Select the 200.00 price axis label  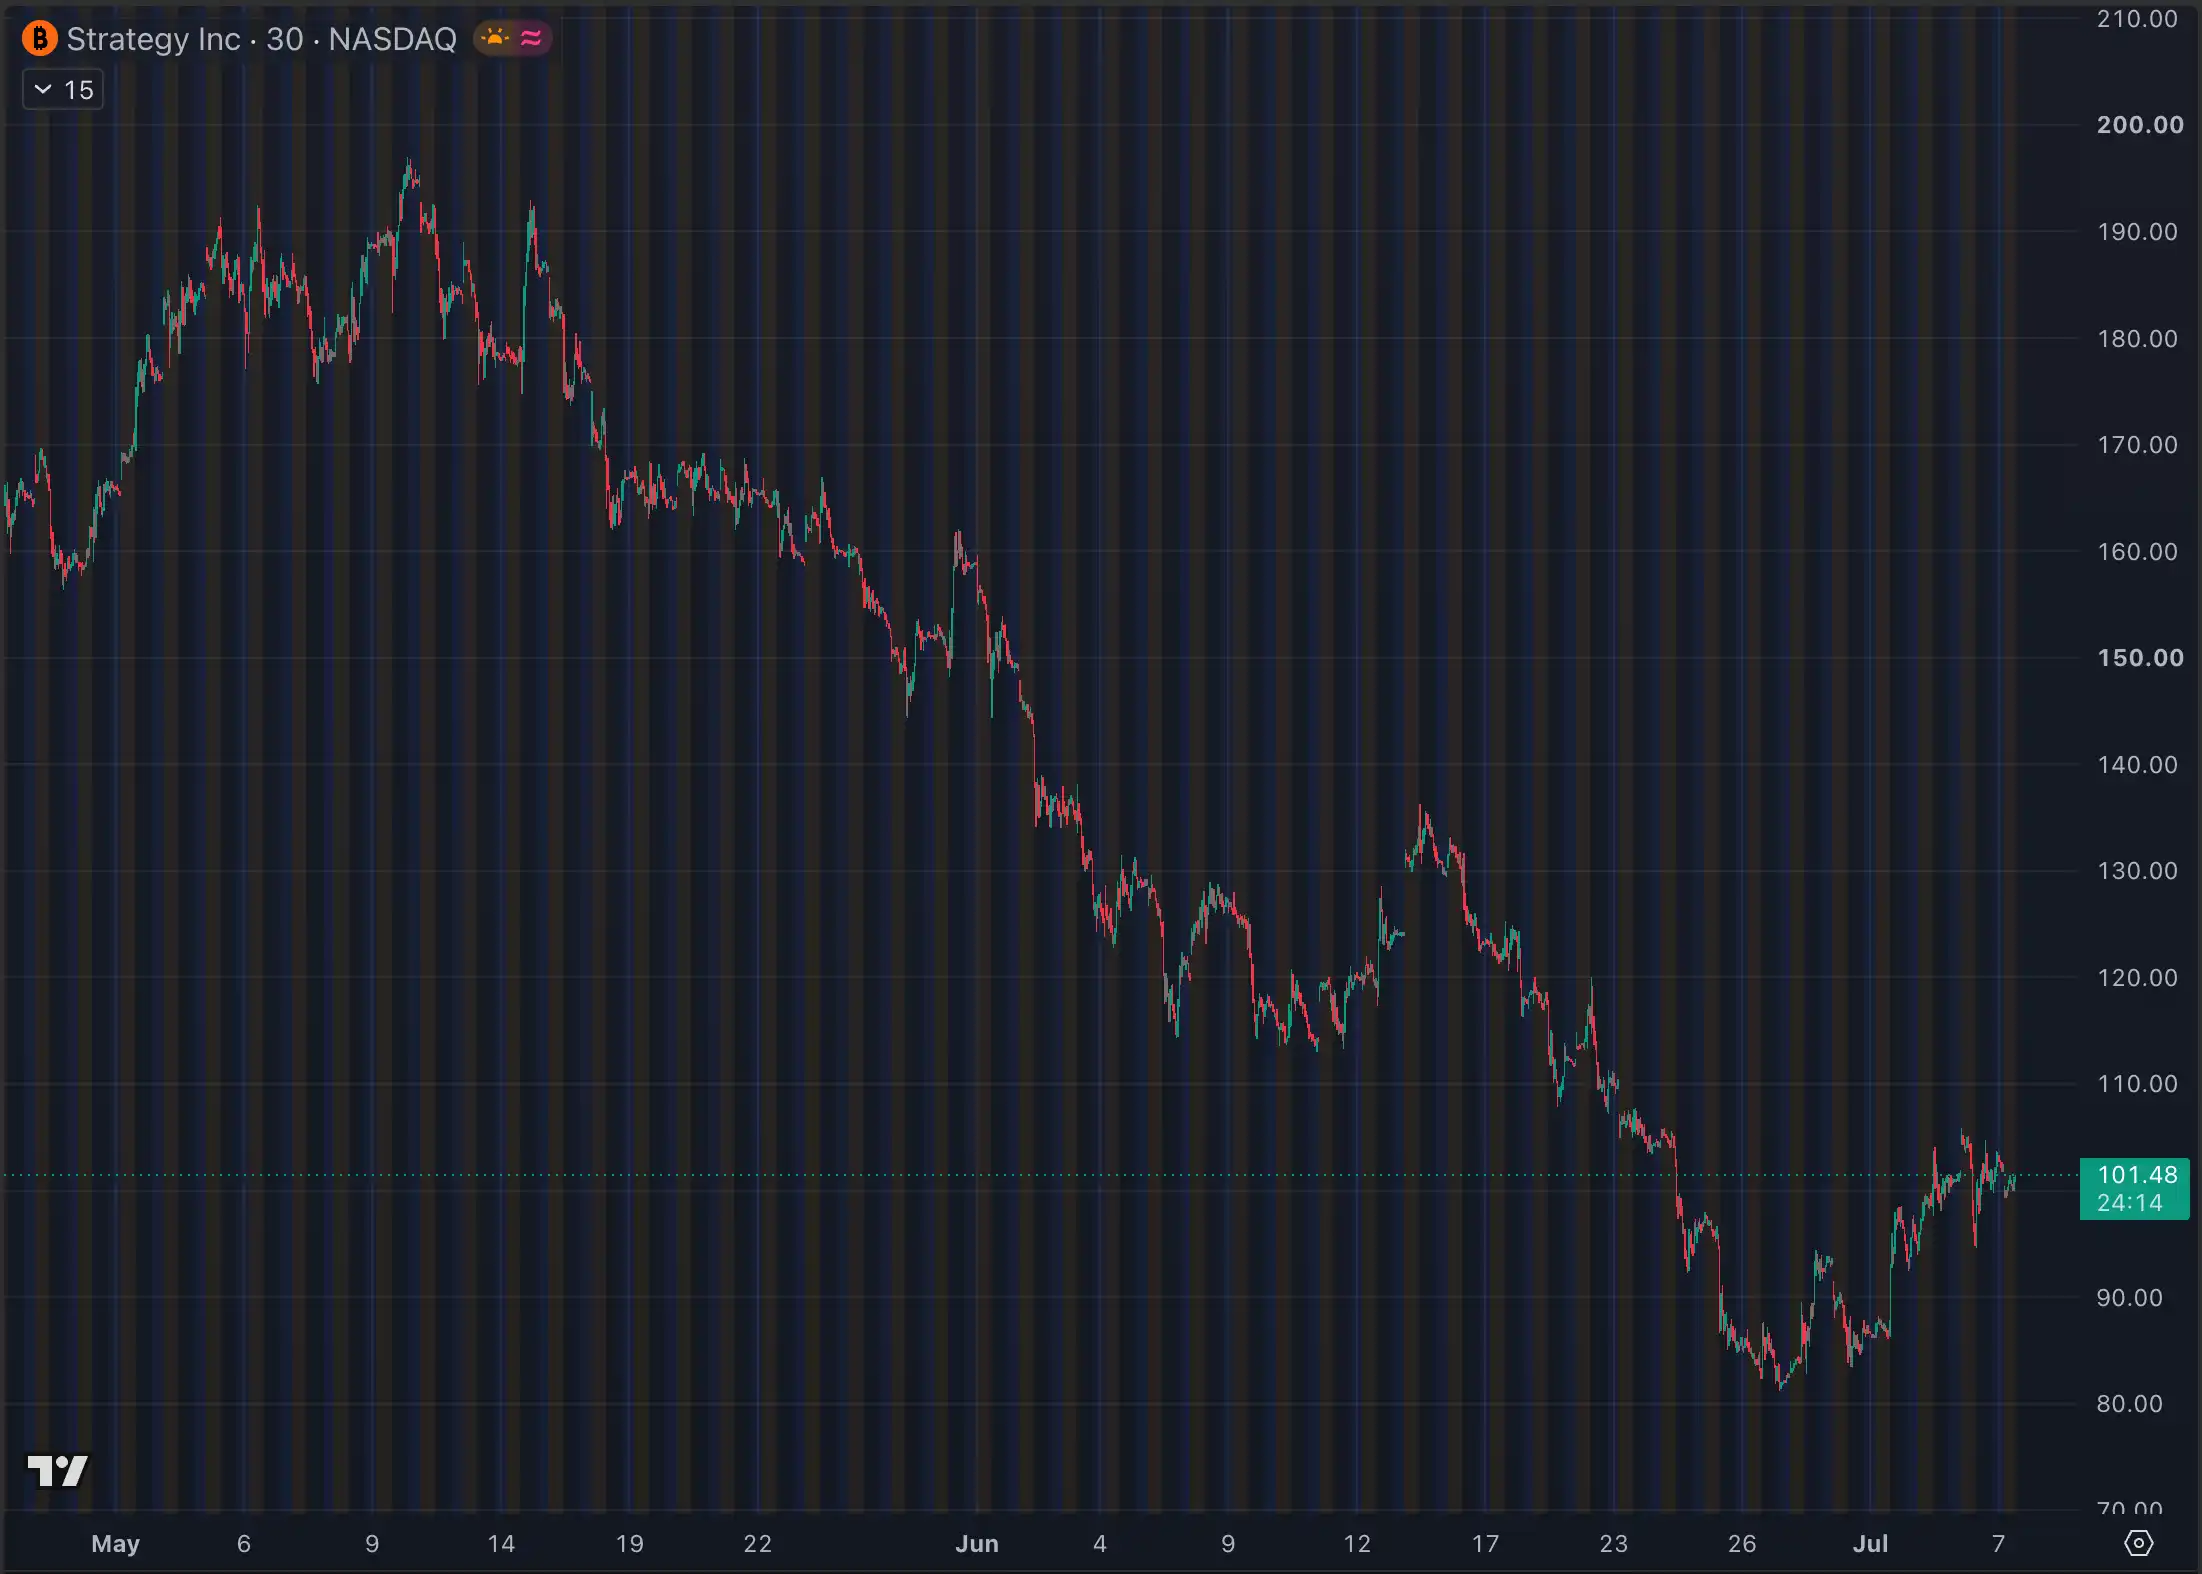[x=2140, y=125]
